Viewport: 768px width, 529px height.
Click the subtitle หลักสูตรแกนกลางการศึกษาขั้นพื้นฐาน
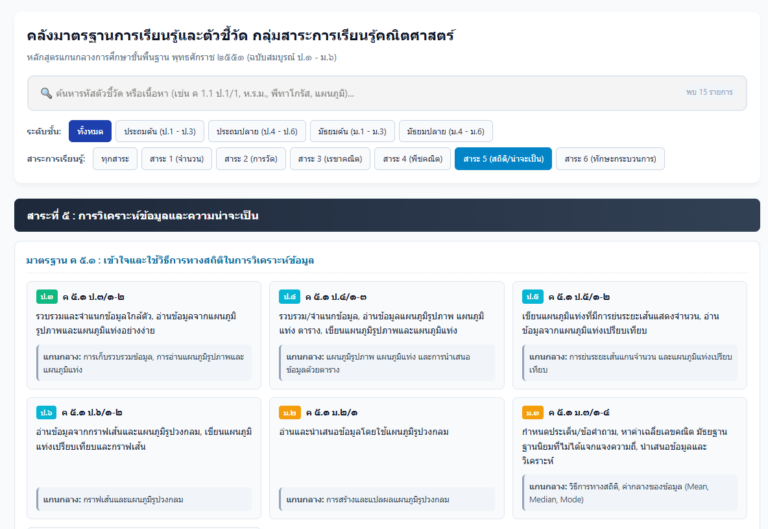coord(182,57)
